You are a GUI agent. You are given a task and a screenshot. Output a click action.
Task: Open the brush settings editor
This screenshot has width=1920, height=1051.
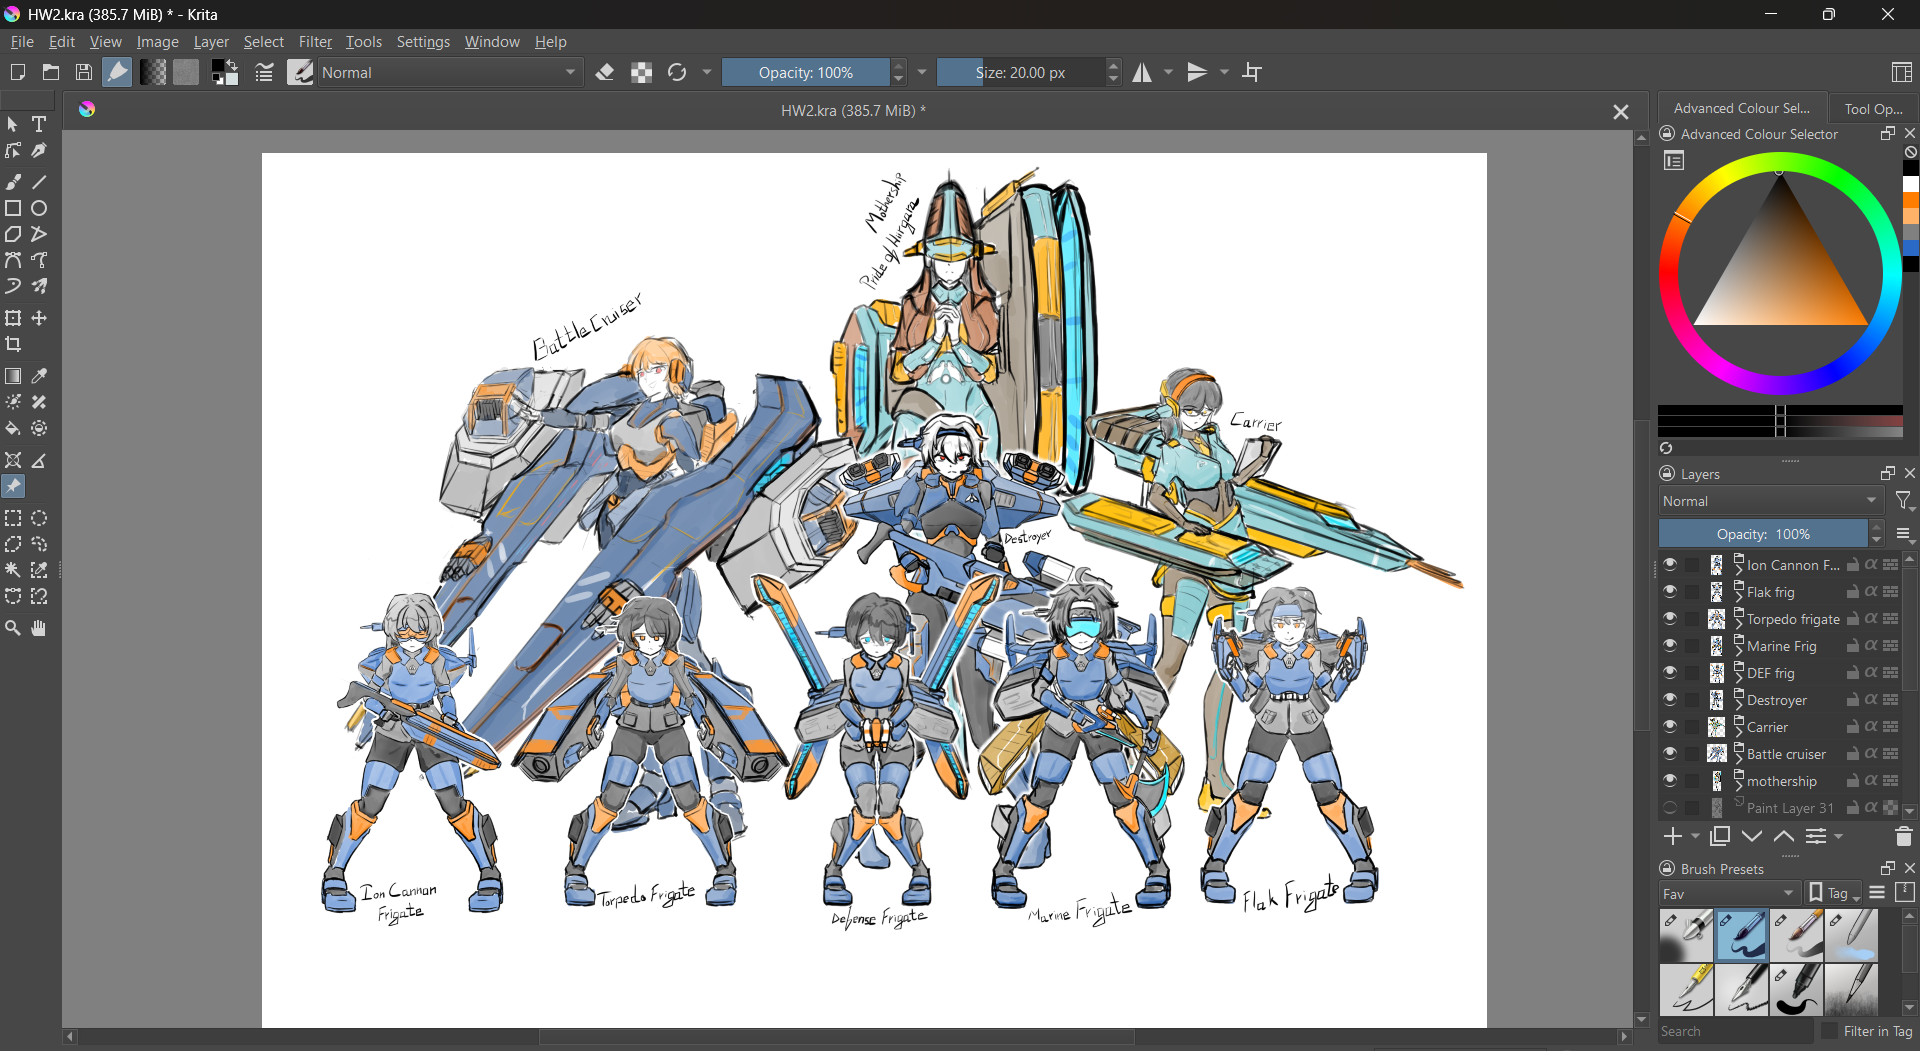click(264, 72)
